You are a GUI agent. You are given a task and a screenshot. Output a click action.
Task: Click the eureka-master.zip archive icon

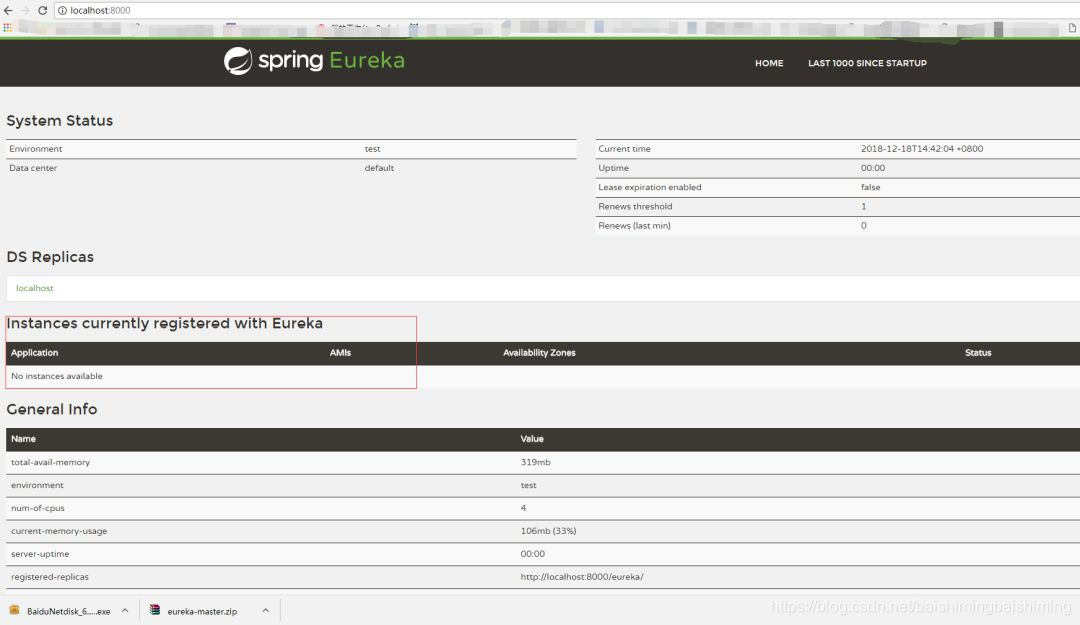tap(155, 610)
